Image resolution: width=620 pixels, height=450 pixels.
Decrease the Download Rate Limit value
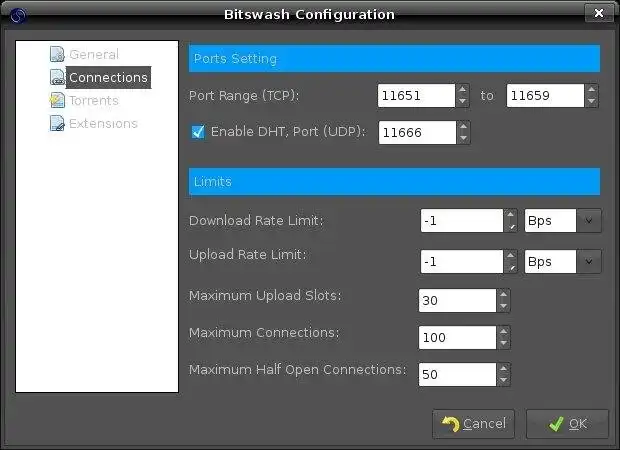click(x=510, y=227)
